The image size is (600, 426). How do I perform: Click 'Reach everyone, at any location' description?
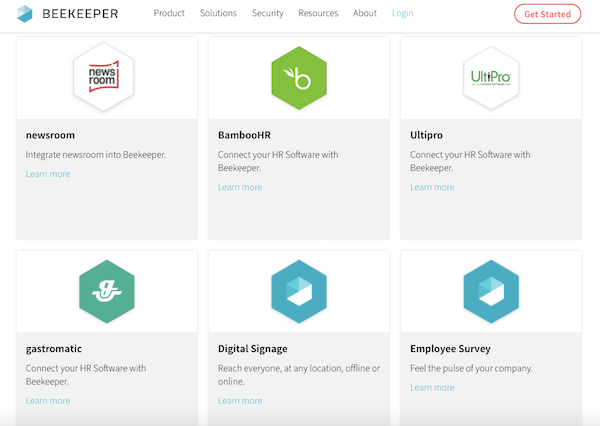[299, 375]
